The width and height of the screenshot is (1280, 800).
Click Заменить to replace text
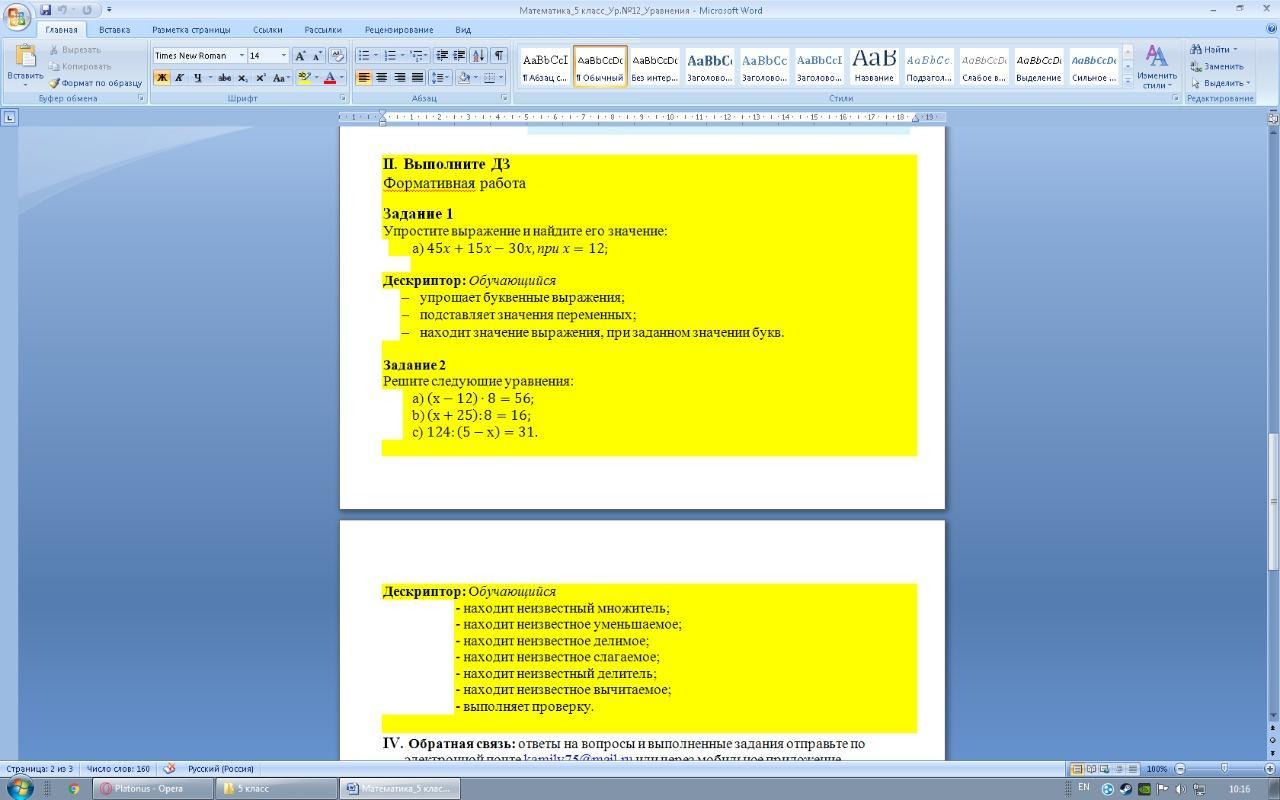(1217, 66)
